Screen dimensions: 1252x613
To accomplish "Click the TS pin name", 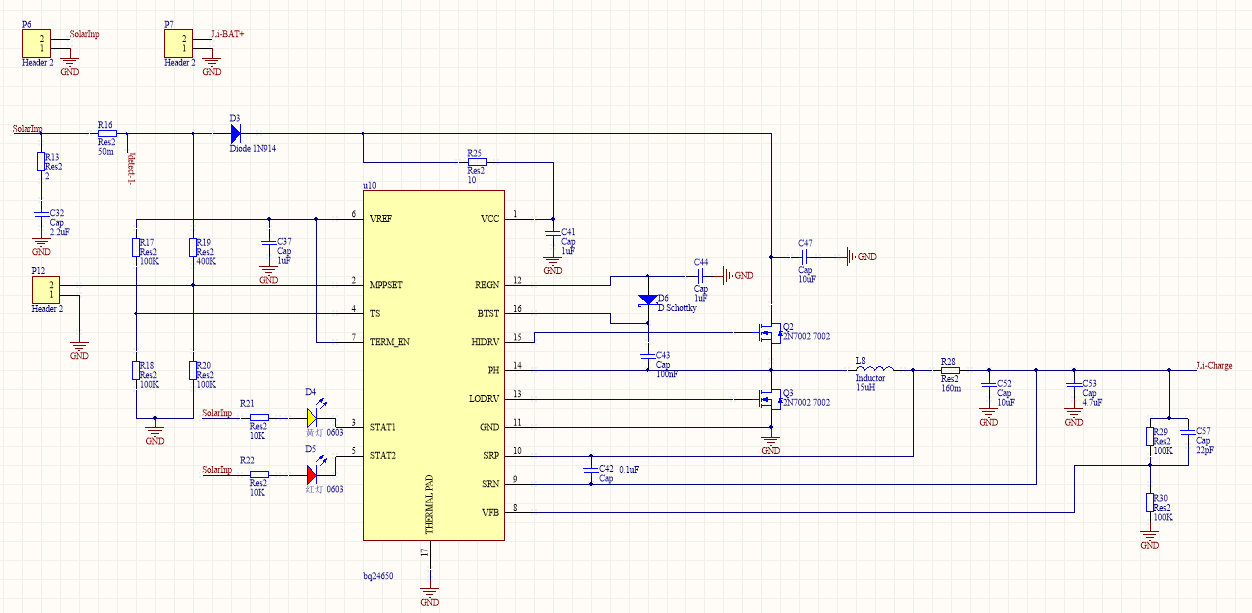I will [x=375, y=313].
